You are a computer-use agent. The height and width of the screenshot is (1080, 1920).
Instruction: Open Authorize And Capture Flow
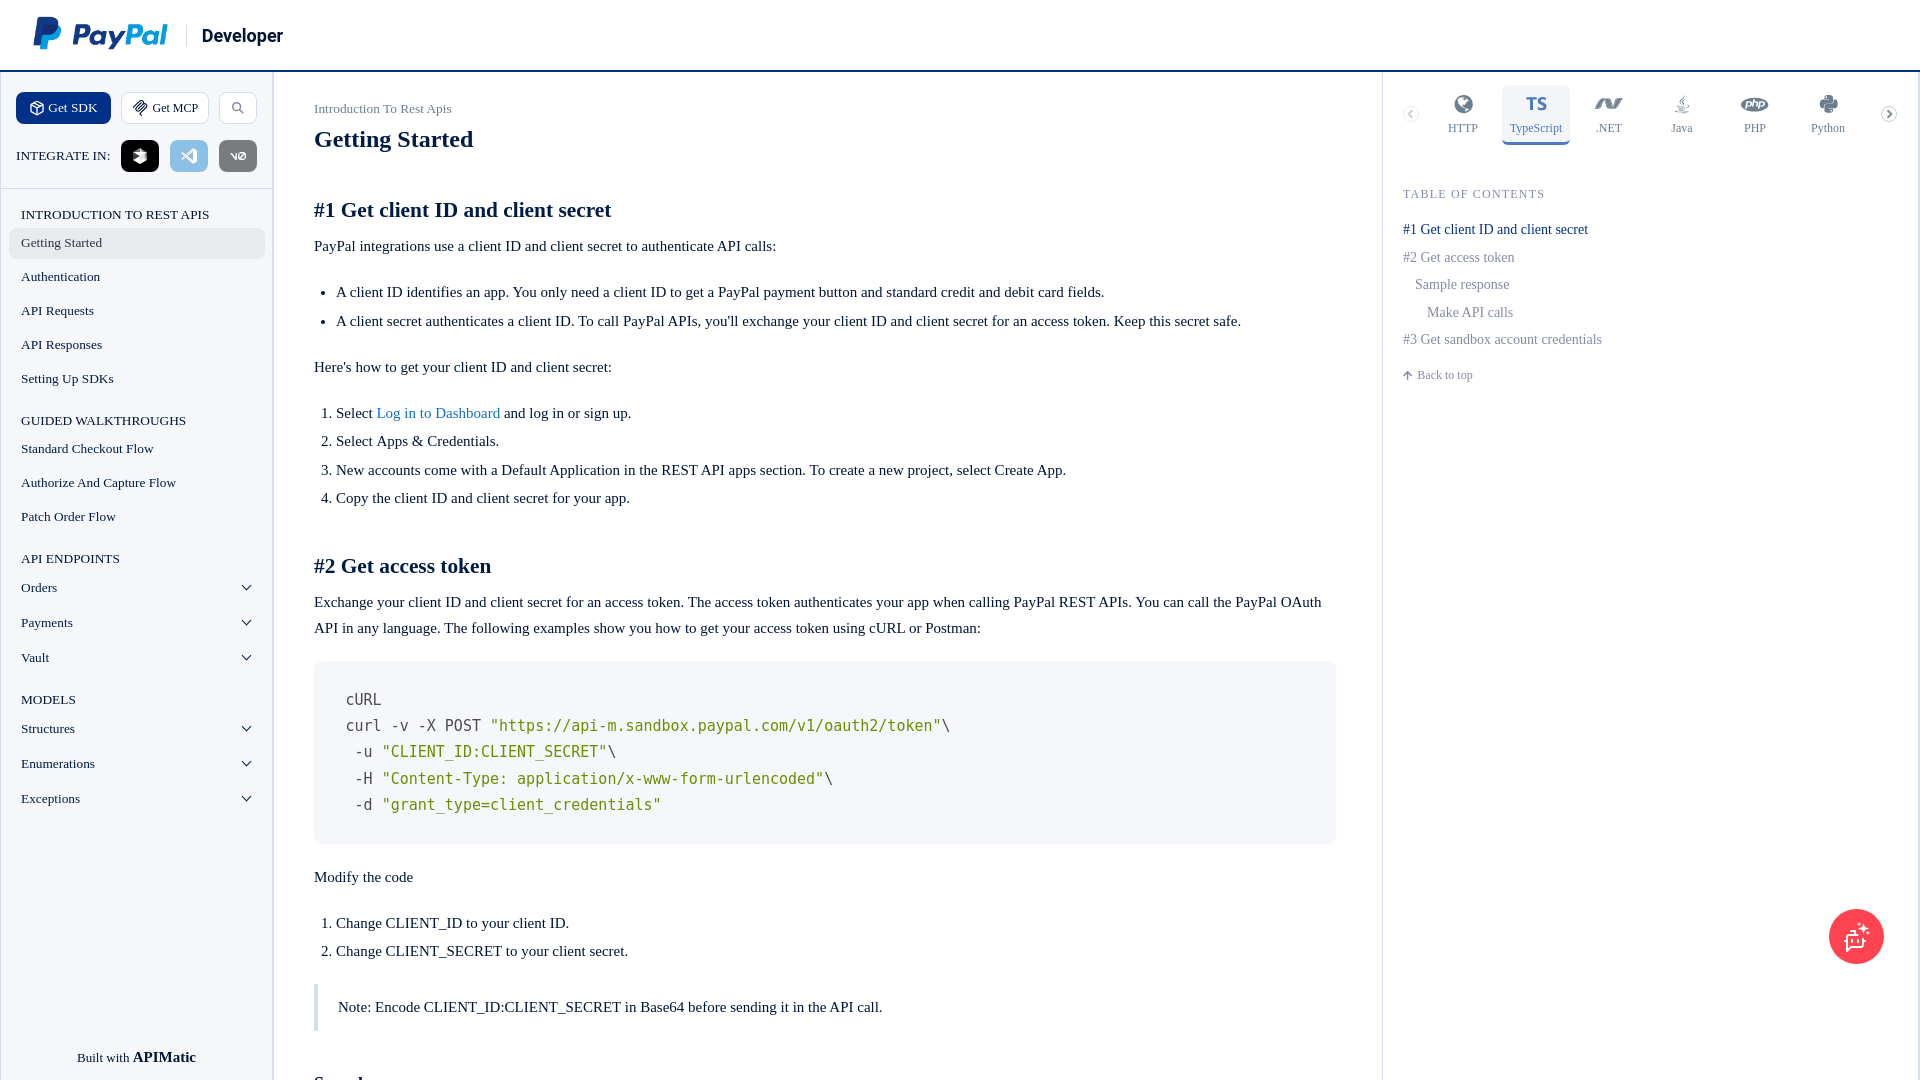point(137,483)
